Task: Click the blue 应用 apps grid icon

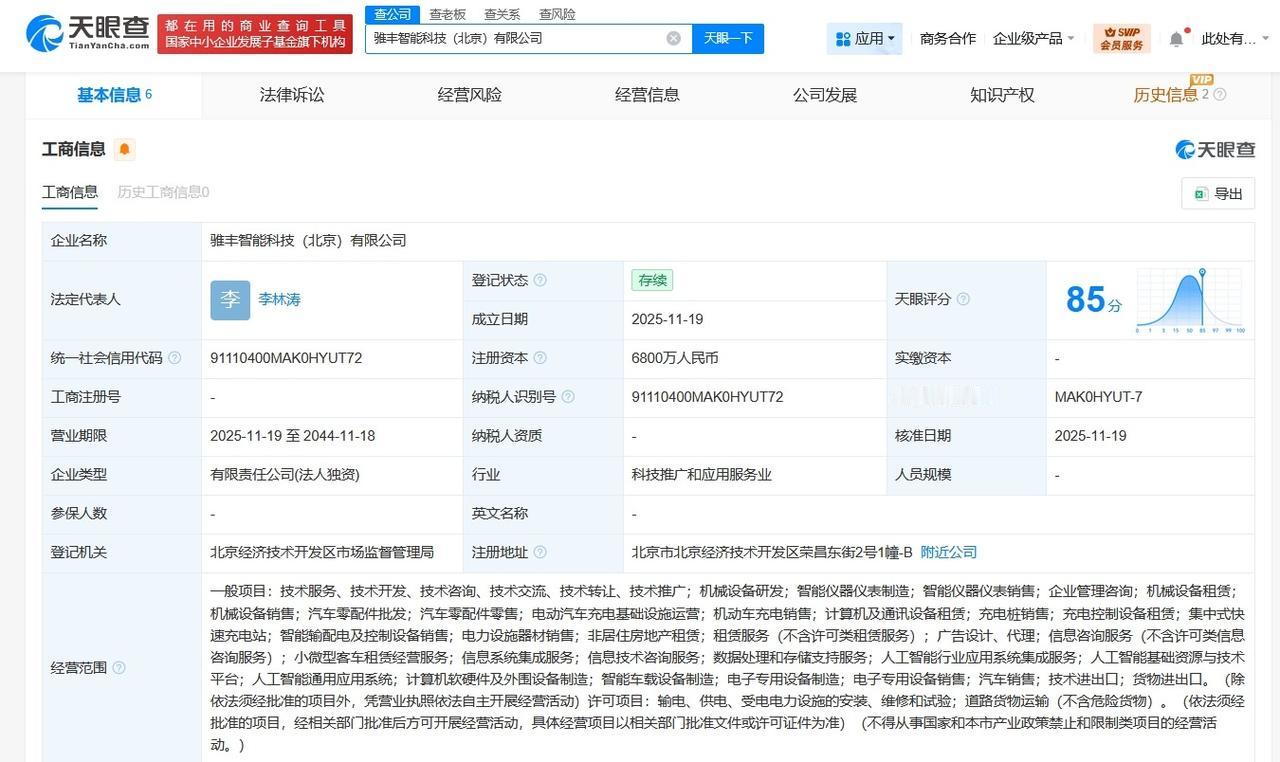Action: coord(845,37)
